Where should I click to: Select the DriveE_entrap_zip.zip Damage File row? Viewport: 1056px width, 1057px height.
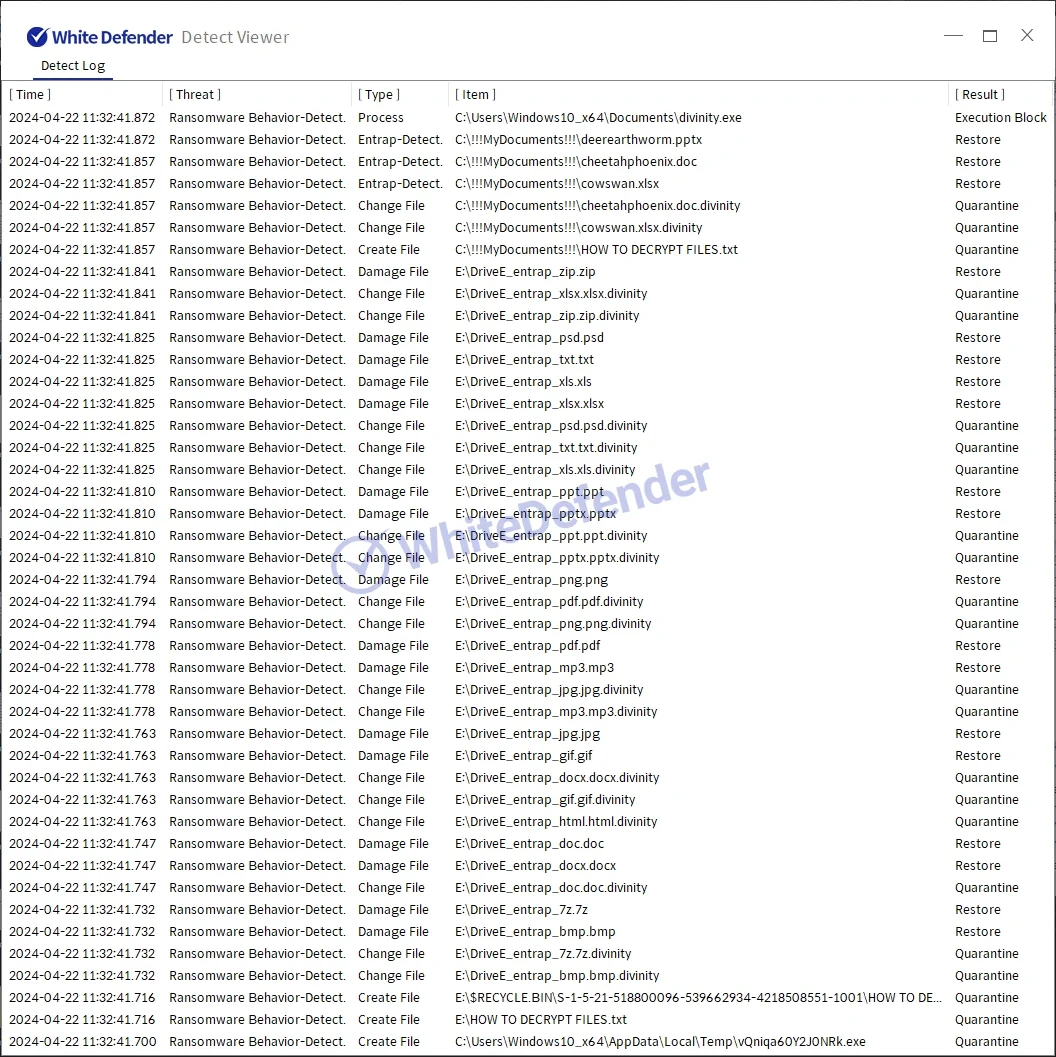point(525,272)
